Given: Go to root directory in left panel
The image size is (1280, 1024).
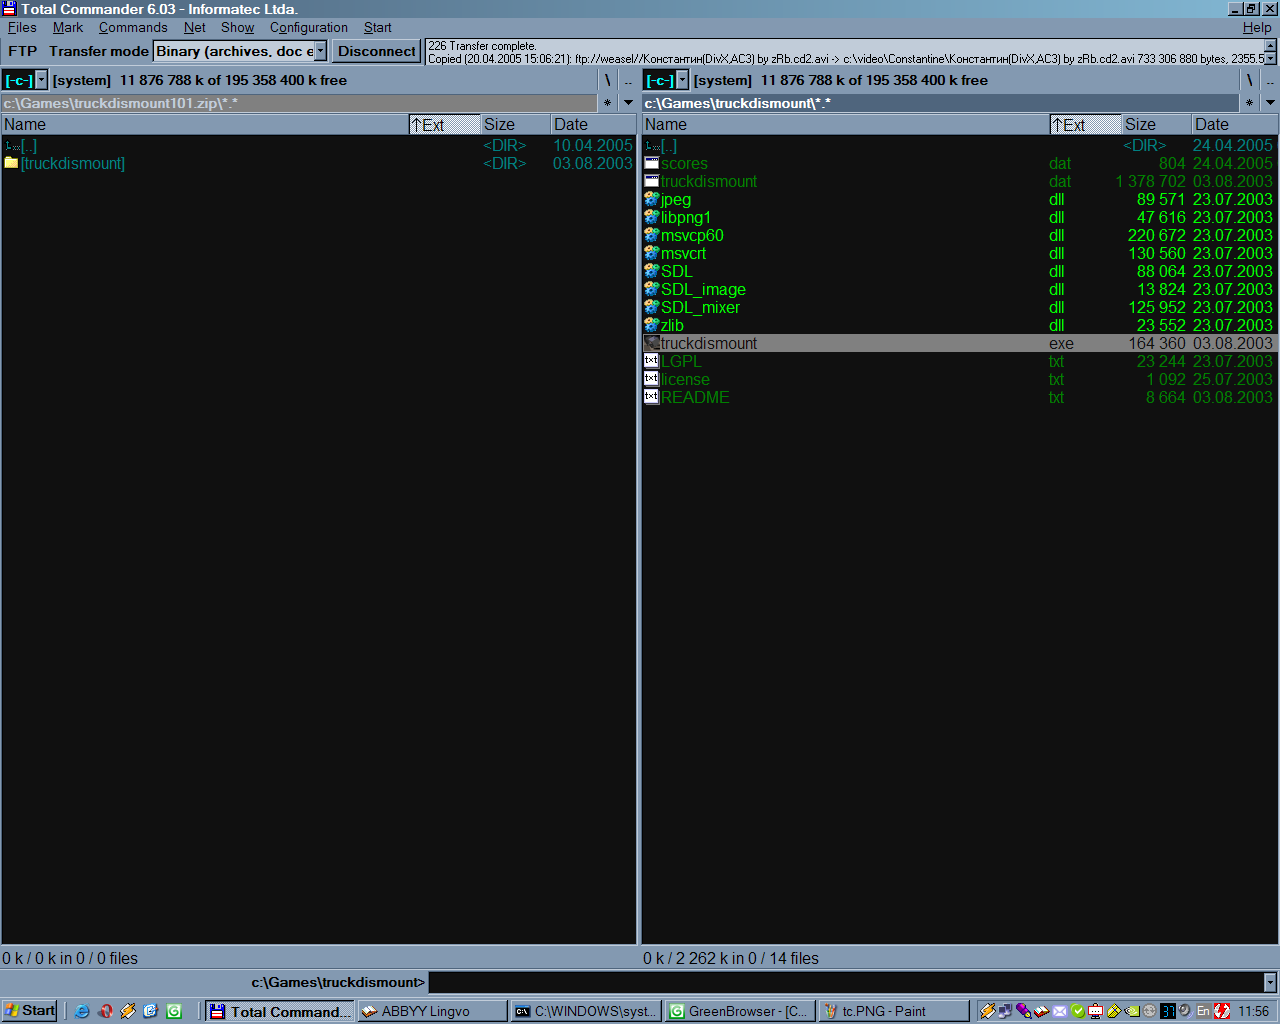Looking at the screenshot, I should 607,80.
